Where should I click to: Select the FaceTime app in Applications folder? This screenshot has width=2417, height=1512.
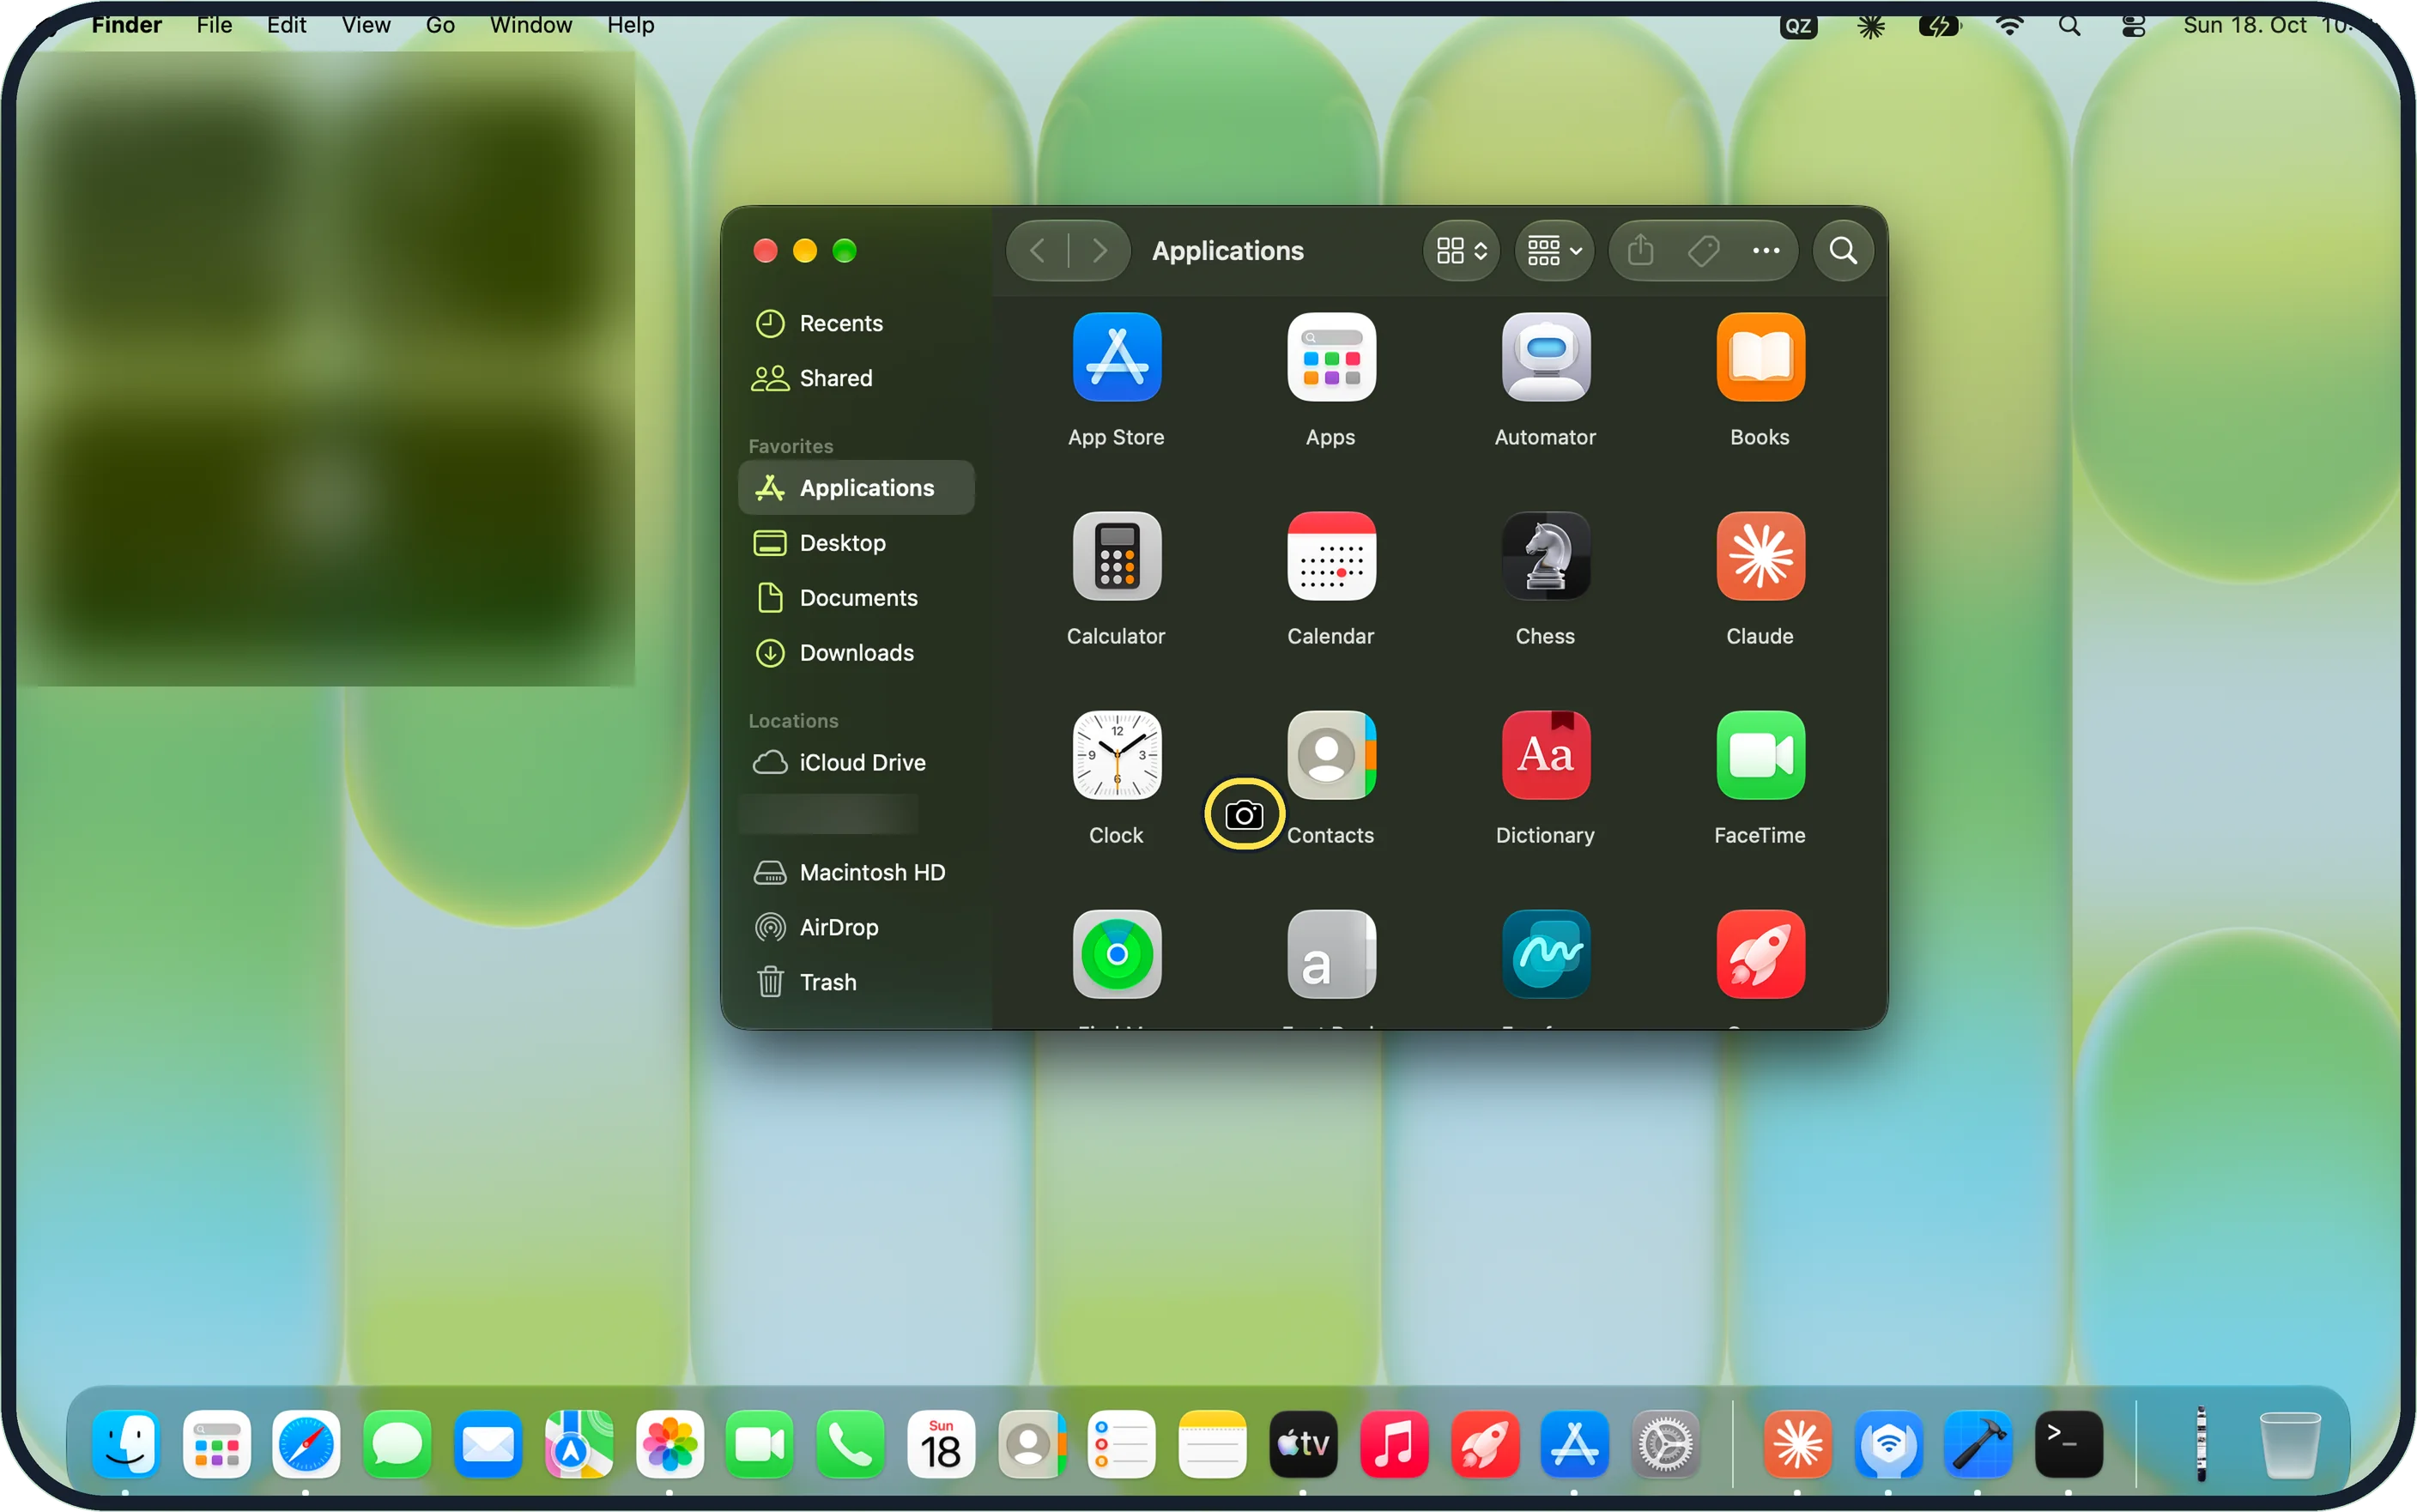(1760, 755)
